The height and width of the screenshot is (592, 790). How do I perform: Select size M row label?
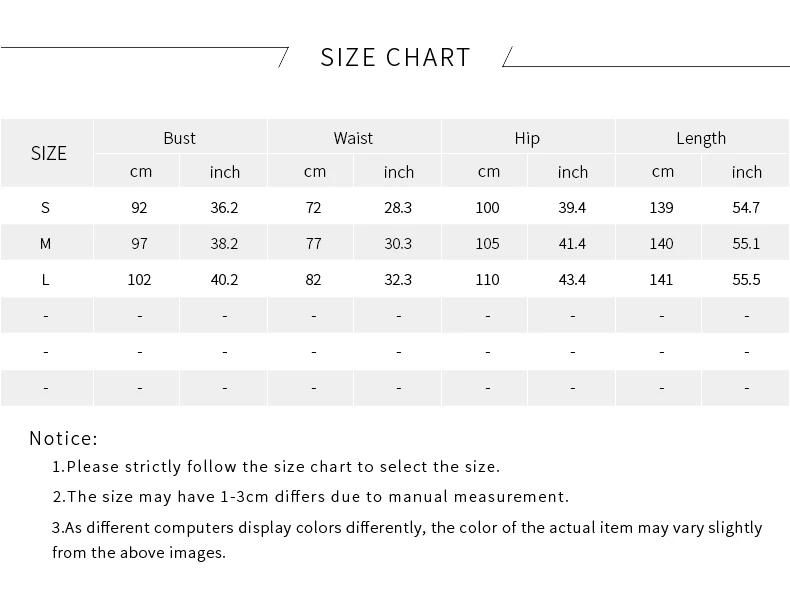(45, 244)
